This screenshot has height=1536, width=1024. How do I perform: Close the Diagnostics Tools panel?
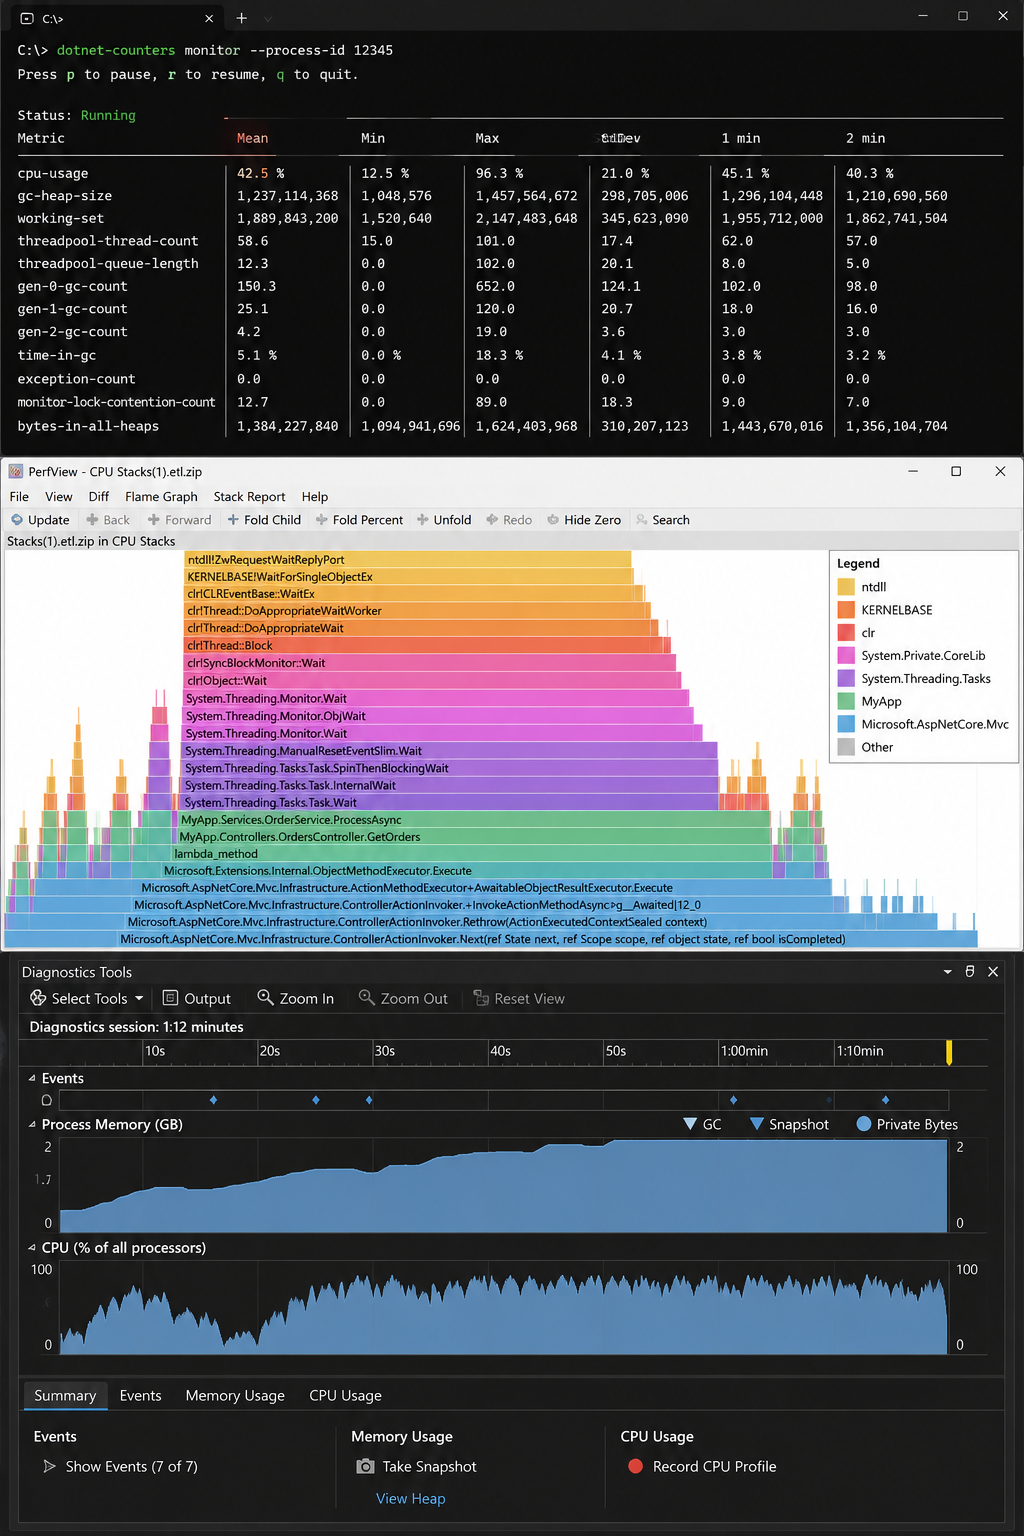coord(993,971)
